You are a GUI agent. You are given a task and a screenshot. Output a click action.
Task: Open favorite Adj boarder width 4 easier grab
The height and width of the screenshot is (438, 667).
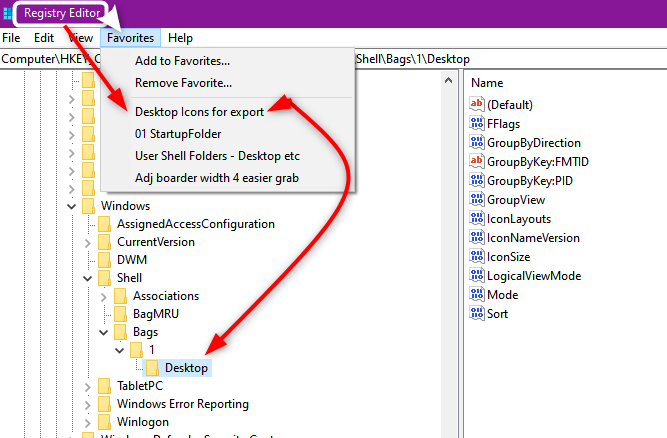pos(217,178)
